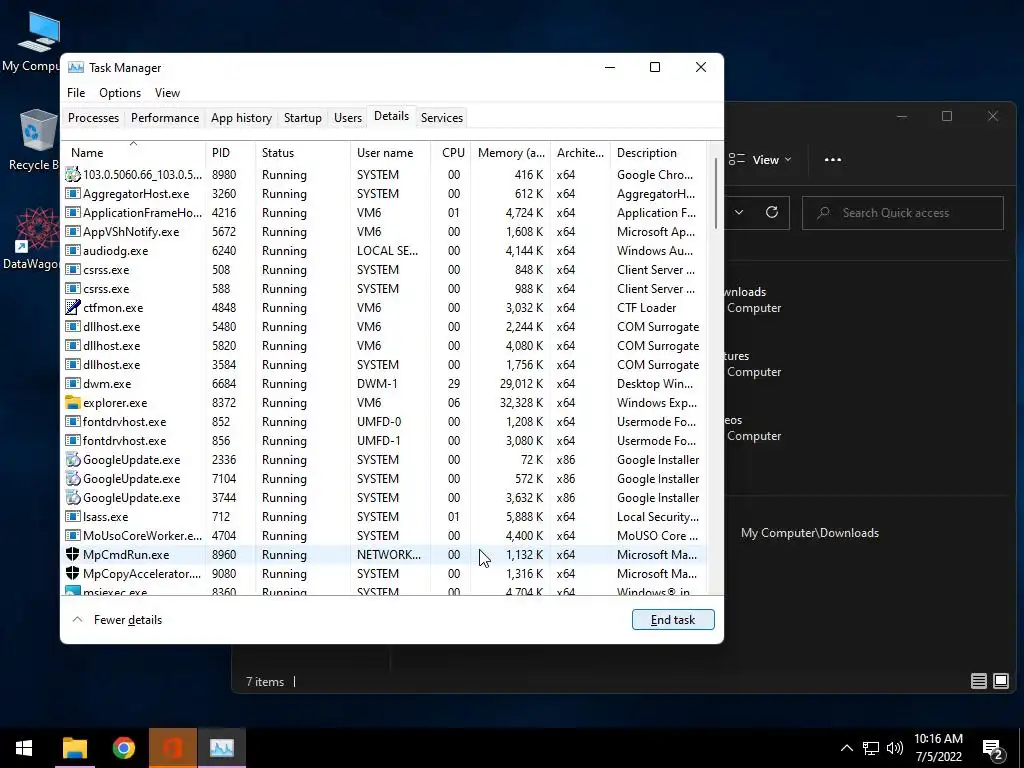Sort by the Name column header
The width and height of the screenshot is (1024, 768).
click(x=134, y=153)
